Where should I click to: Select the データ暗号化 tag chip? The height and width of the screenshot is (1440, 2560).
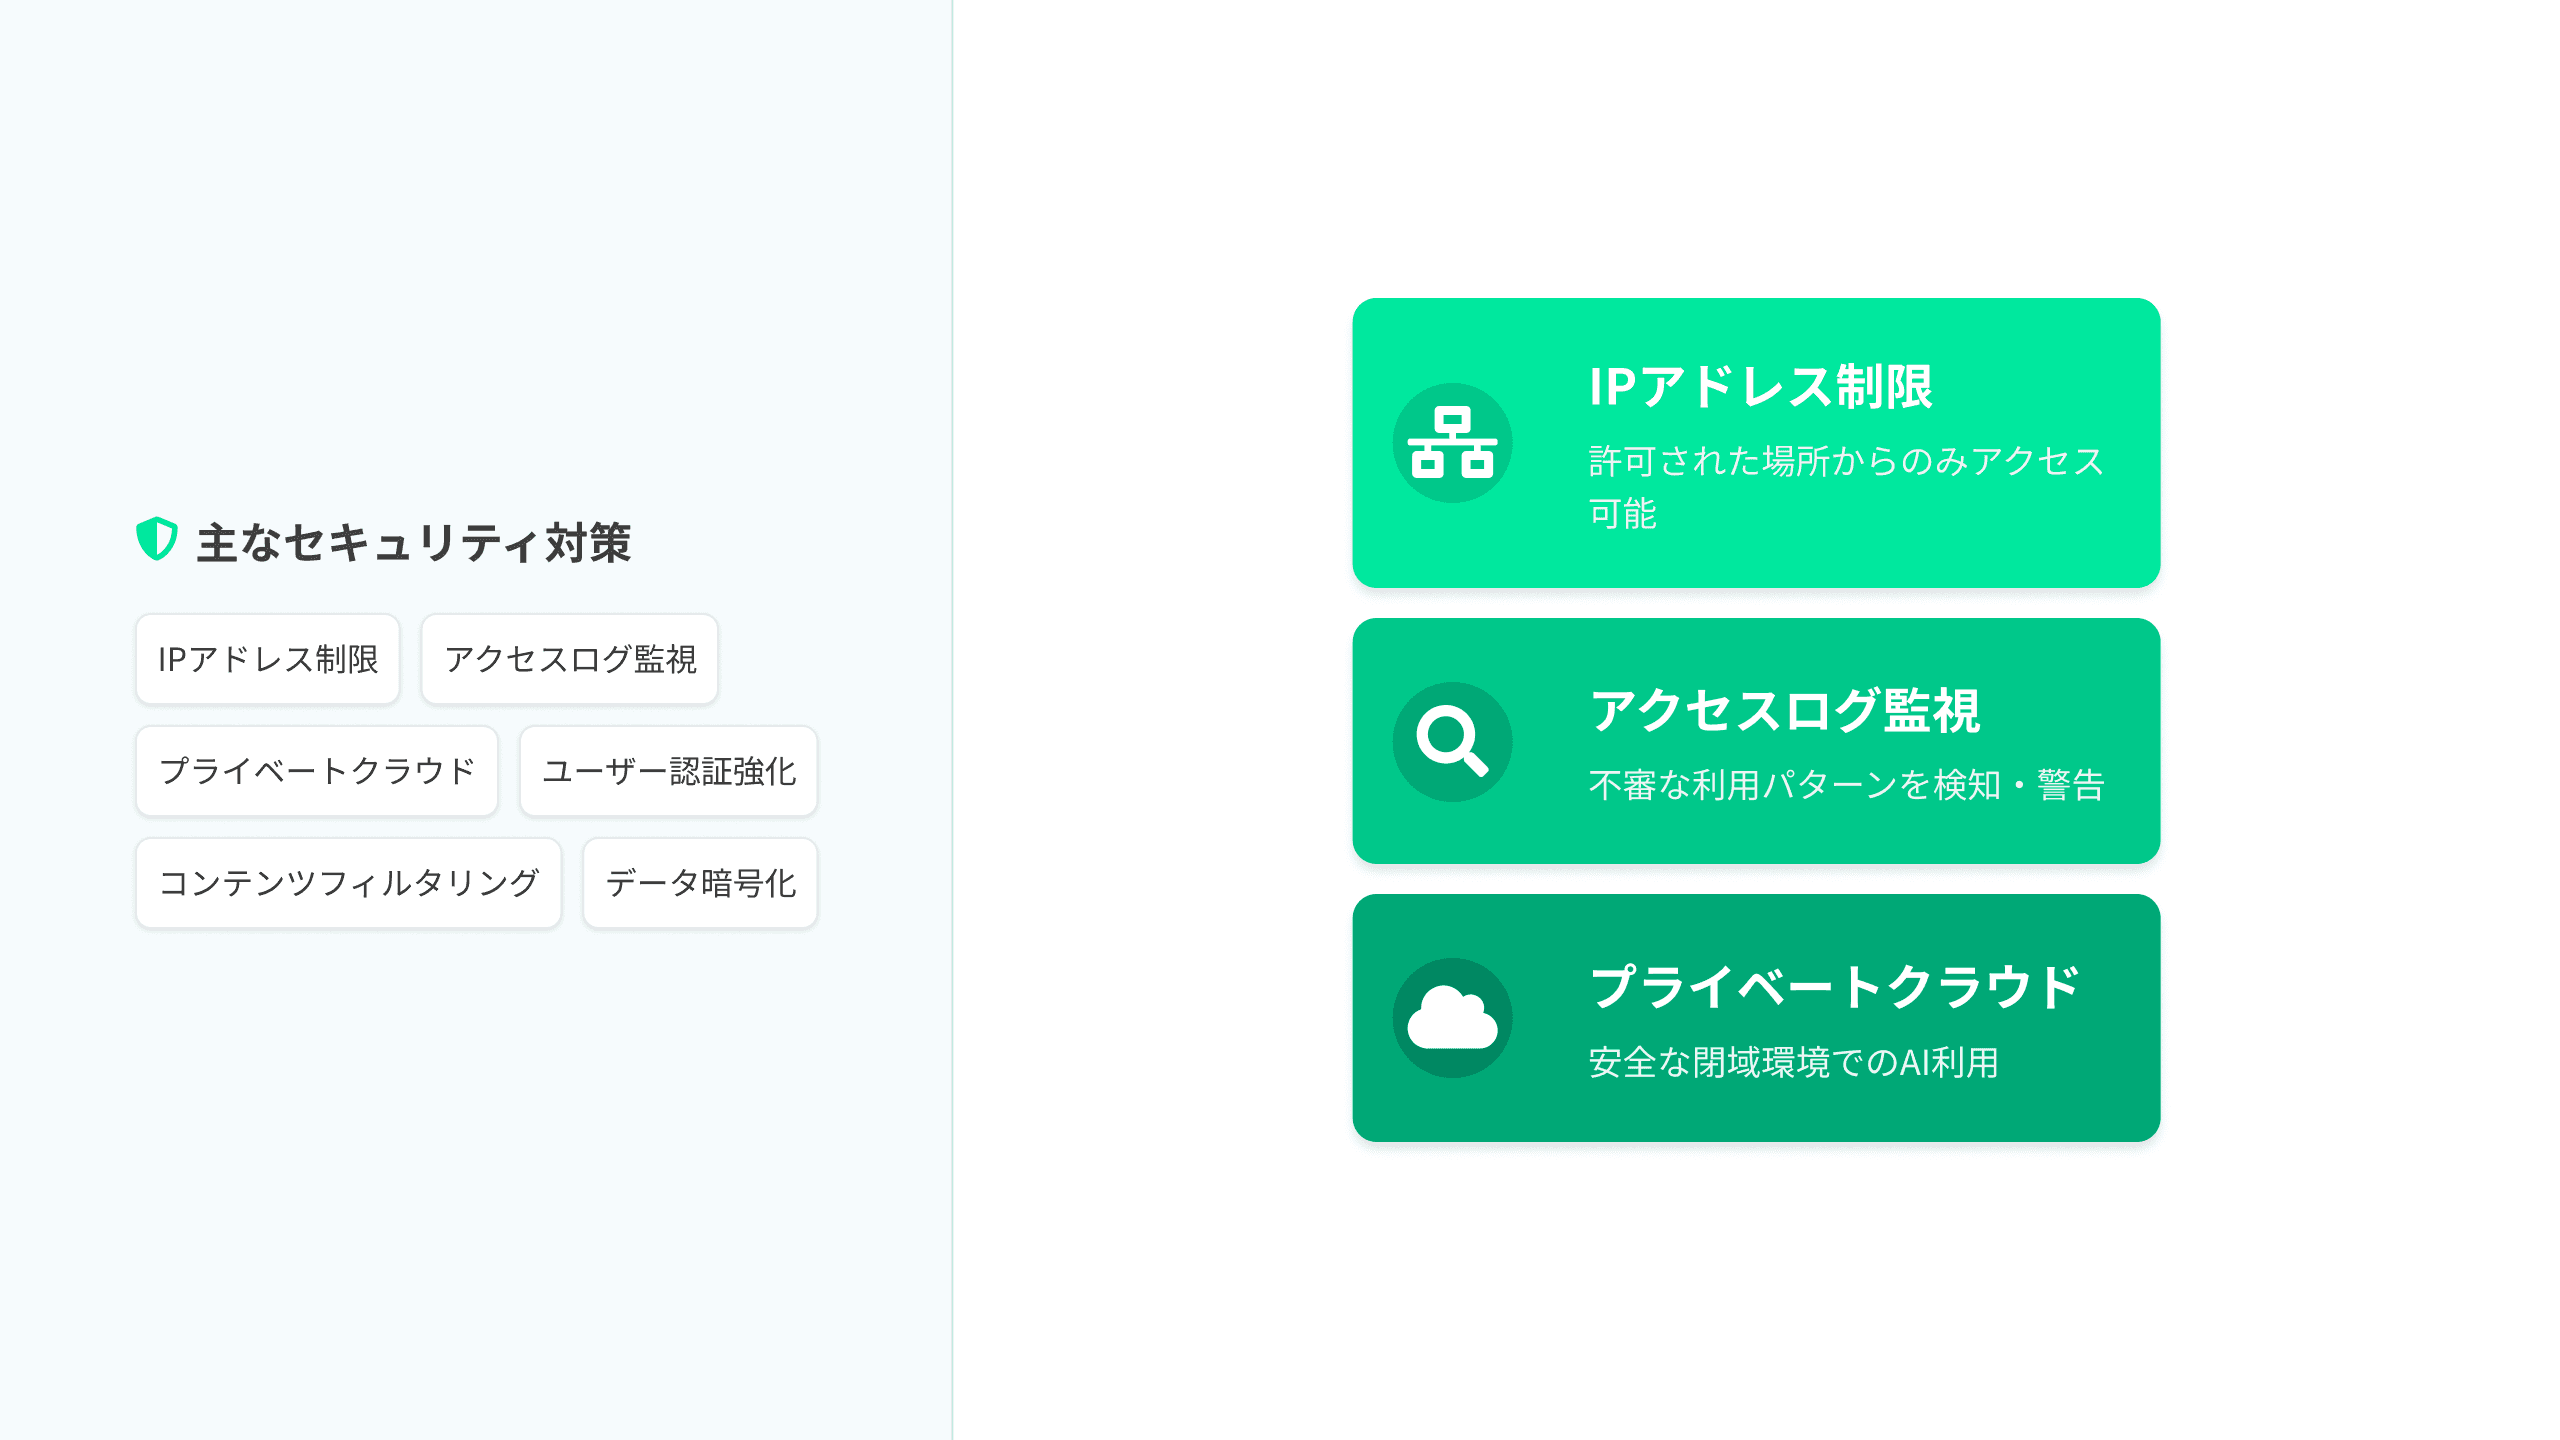point(700,883)
